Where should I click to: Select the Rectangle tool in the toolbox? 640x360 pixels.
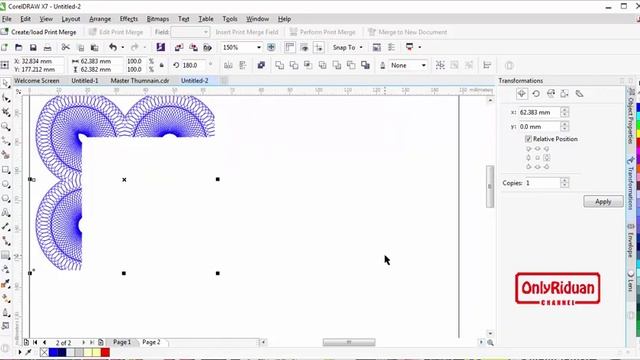[x=6, y=170]
